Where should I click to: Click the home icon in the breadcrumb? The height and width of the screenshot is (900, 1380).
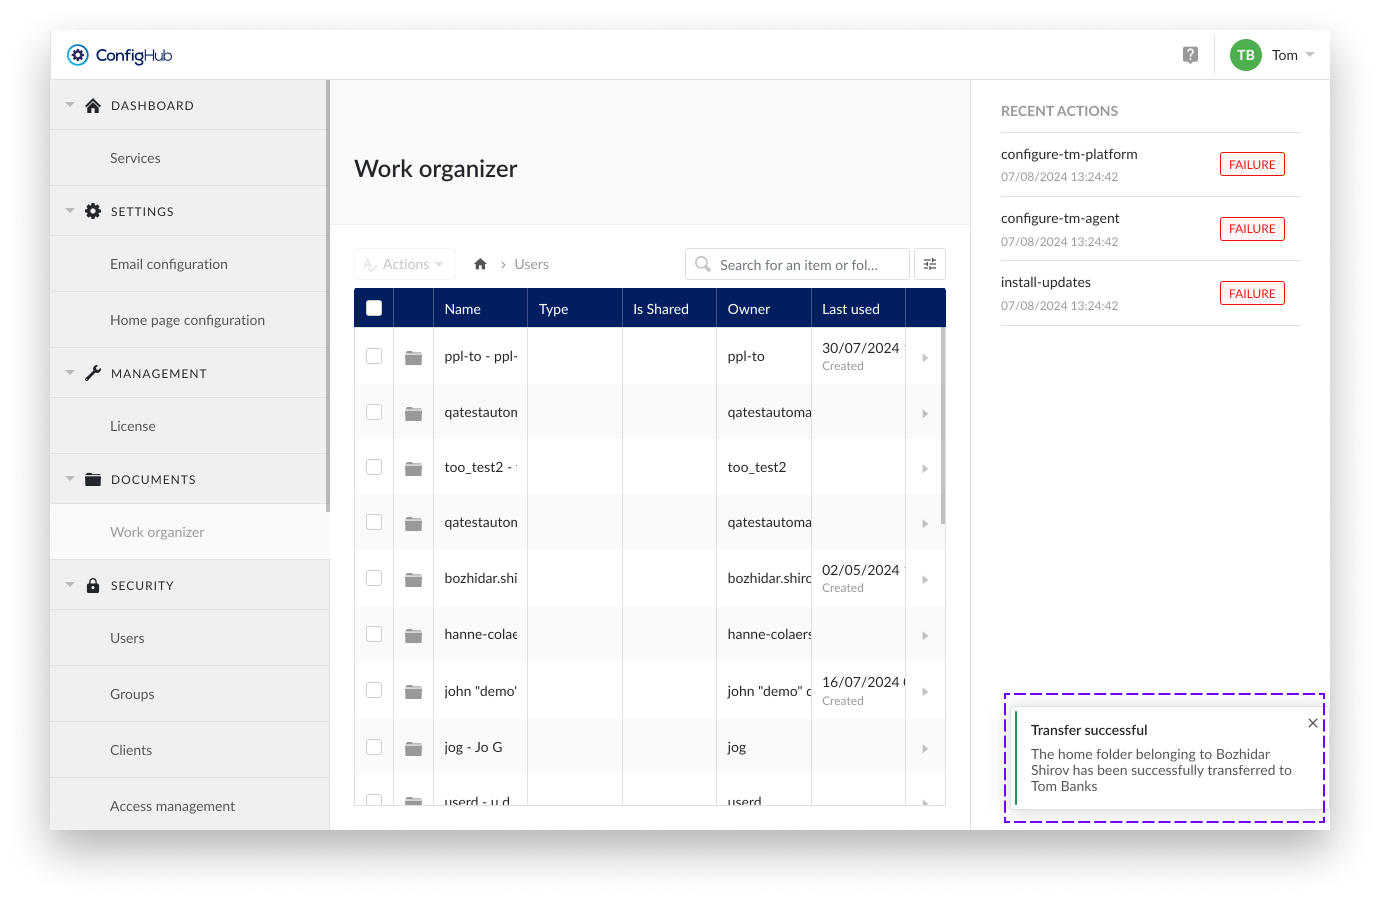(x=480, y=263)
